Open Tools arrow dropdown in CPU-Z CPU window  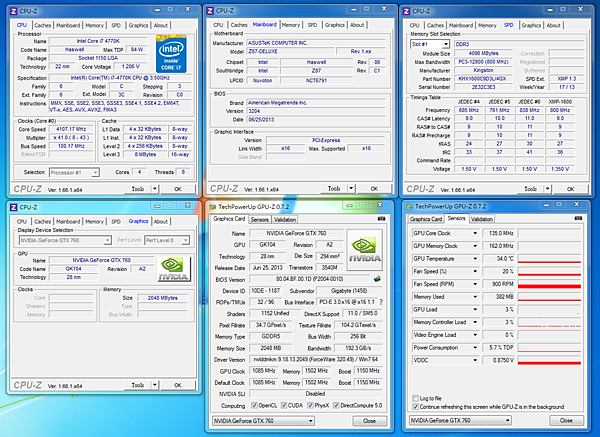tap(155, 189)
